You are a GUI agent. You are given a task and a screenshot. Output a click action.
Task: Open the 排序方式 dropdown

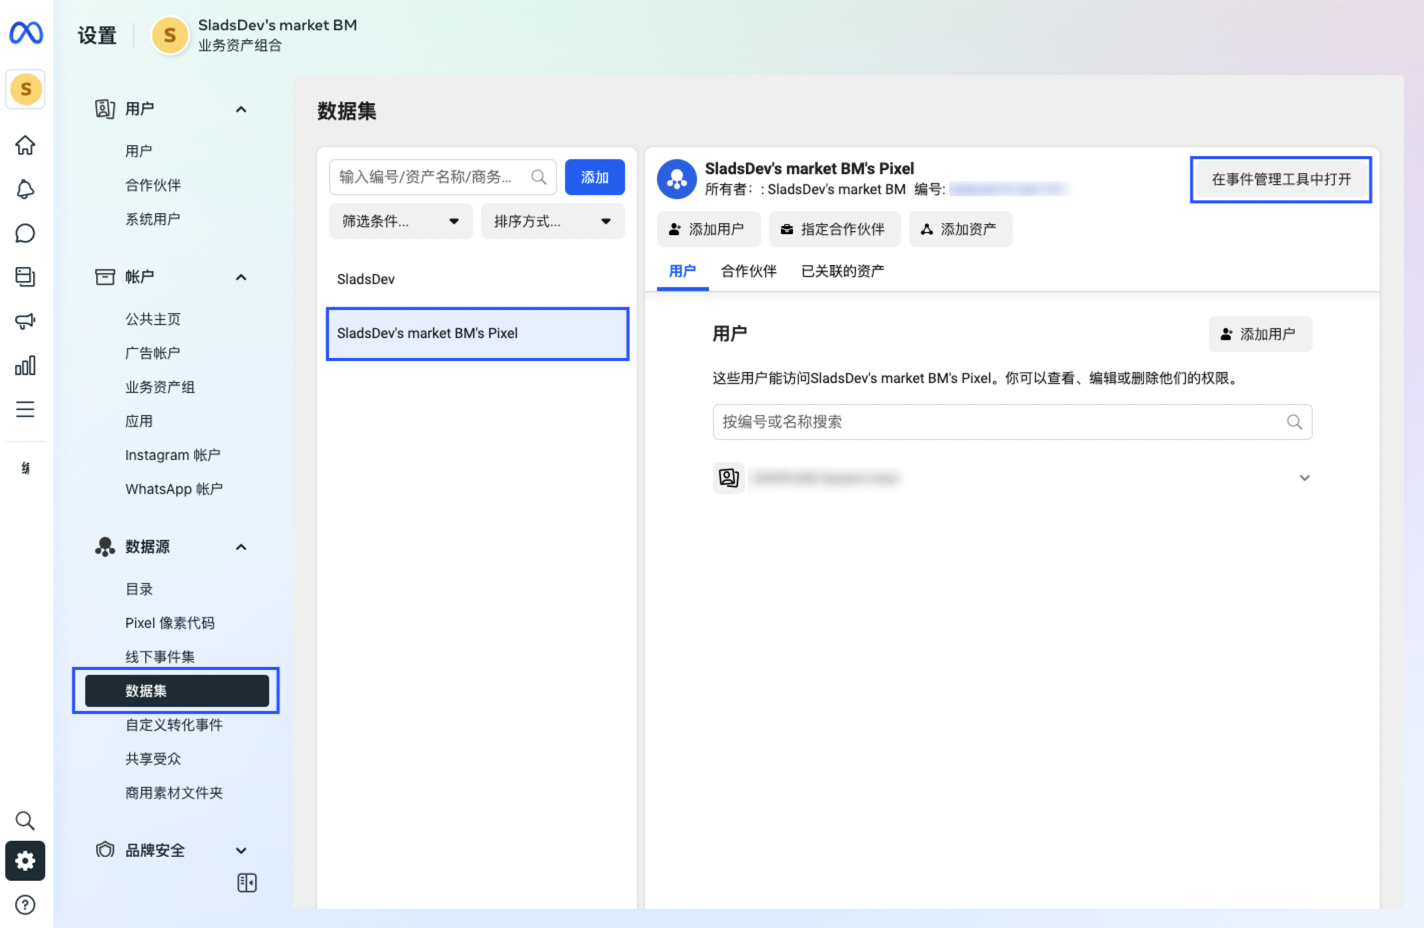(x=552, y=221)
